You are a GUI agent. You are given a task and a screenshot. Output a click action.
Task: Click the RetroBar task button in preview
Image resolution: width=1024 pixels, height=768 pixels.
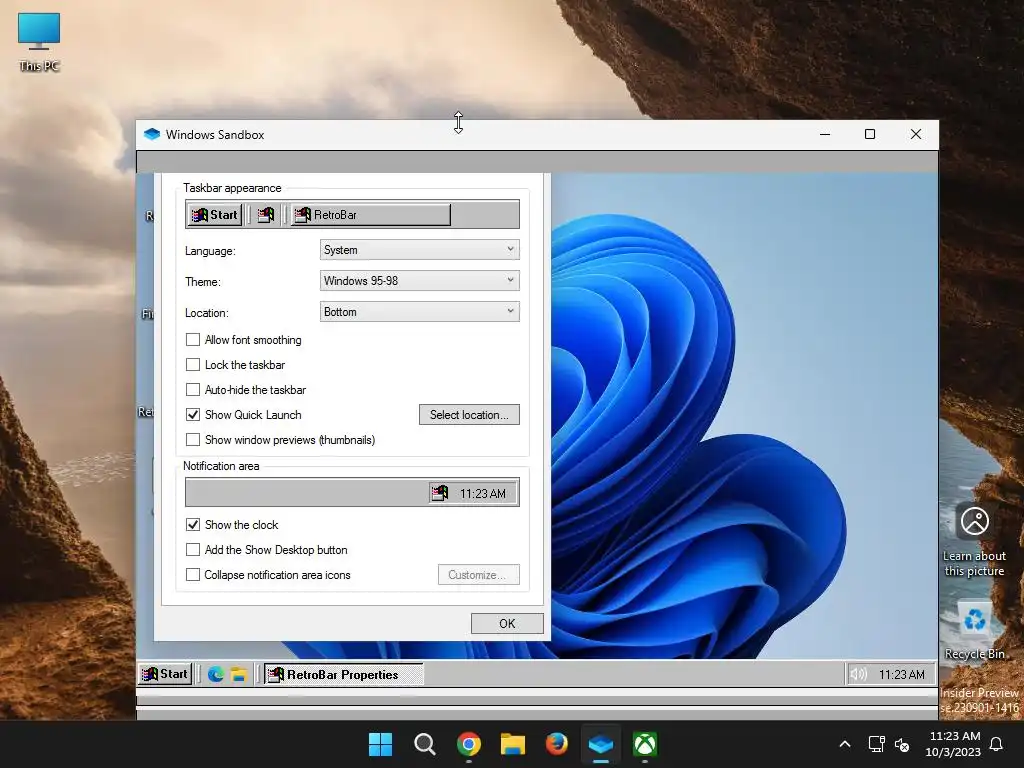pos(371,215)
